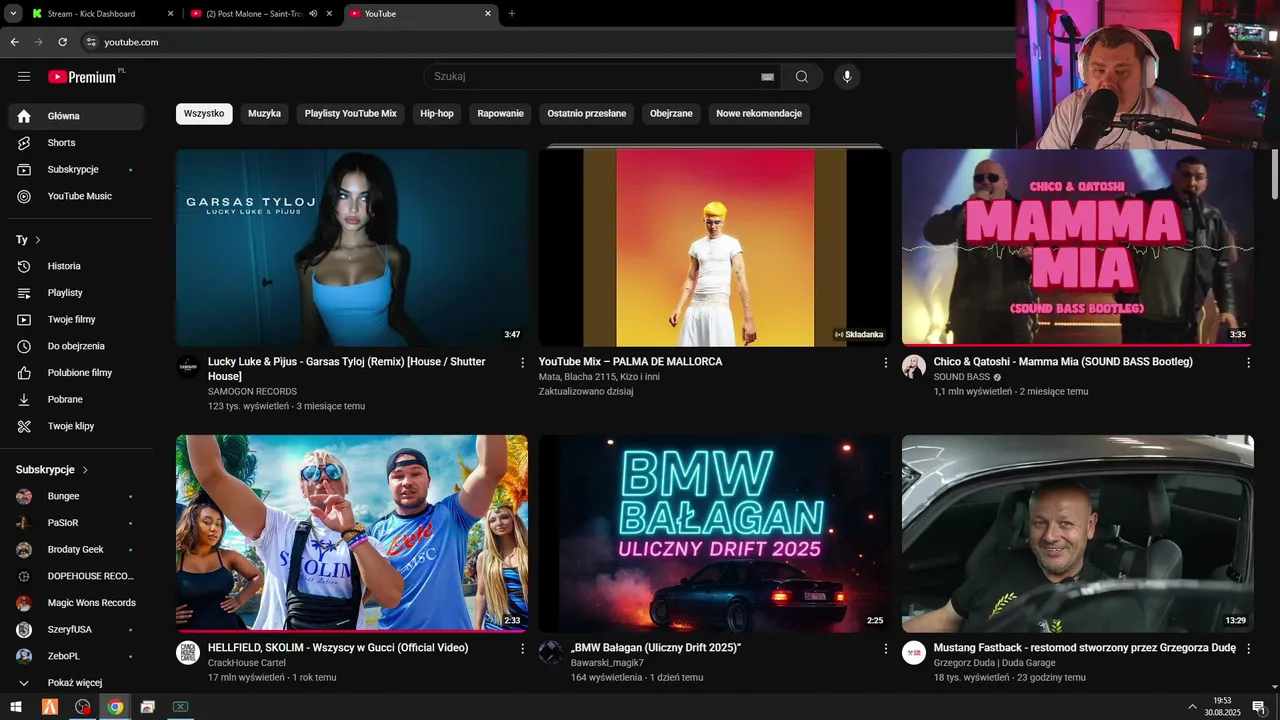Switch to Stream - Kick Dashboard tab
Viewport: 1280px width, 720px height.
102,14
